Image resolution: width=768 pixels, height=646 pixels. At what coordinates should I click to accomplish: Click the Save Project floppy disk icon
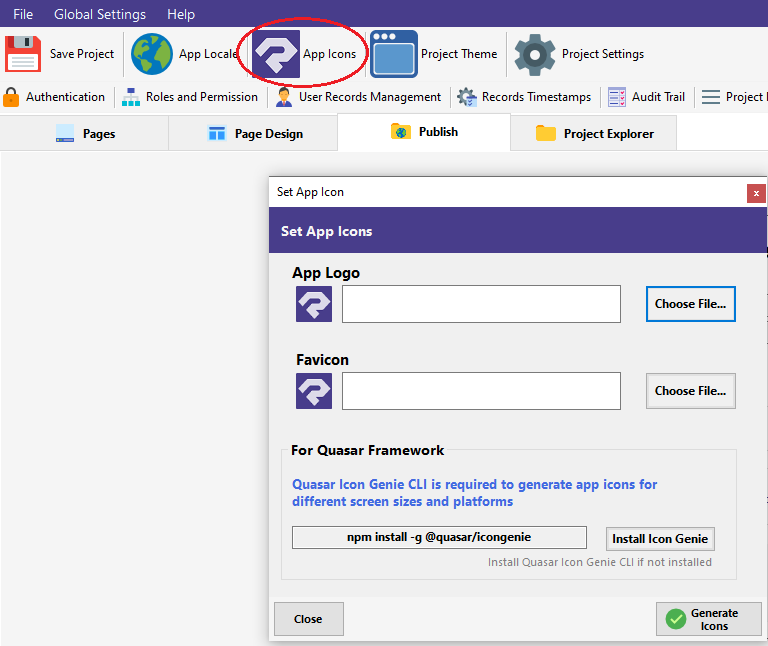click(23, 54)
